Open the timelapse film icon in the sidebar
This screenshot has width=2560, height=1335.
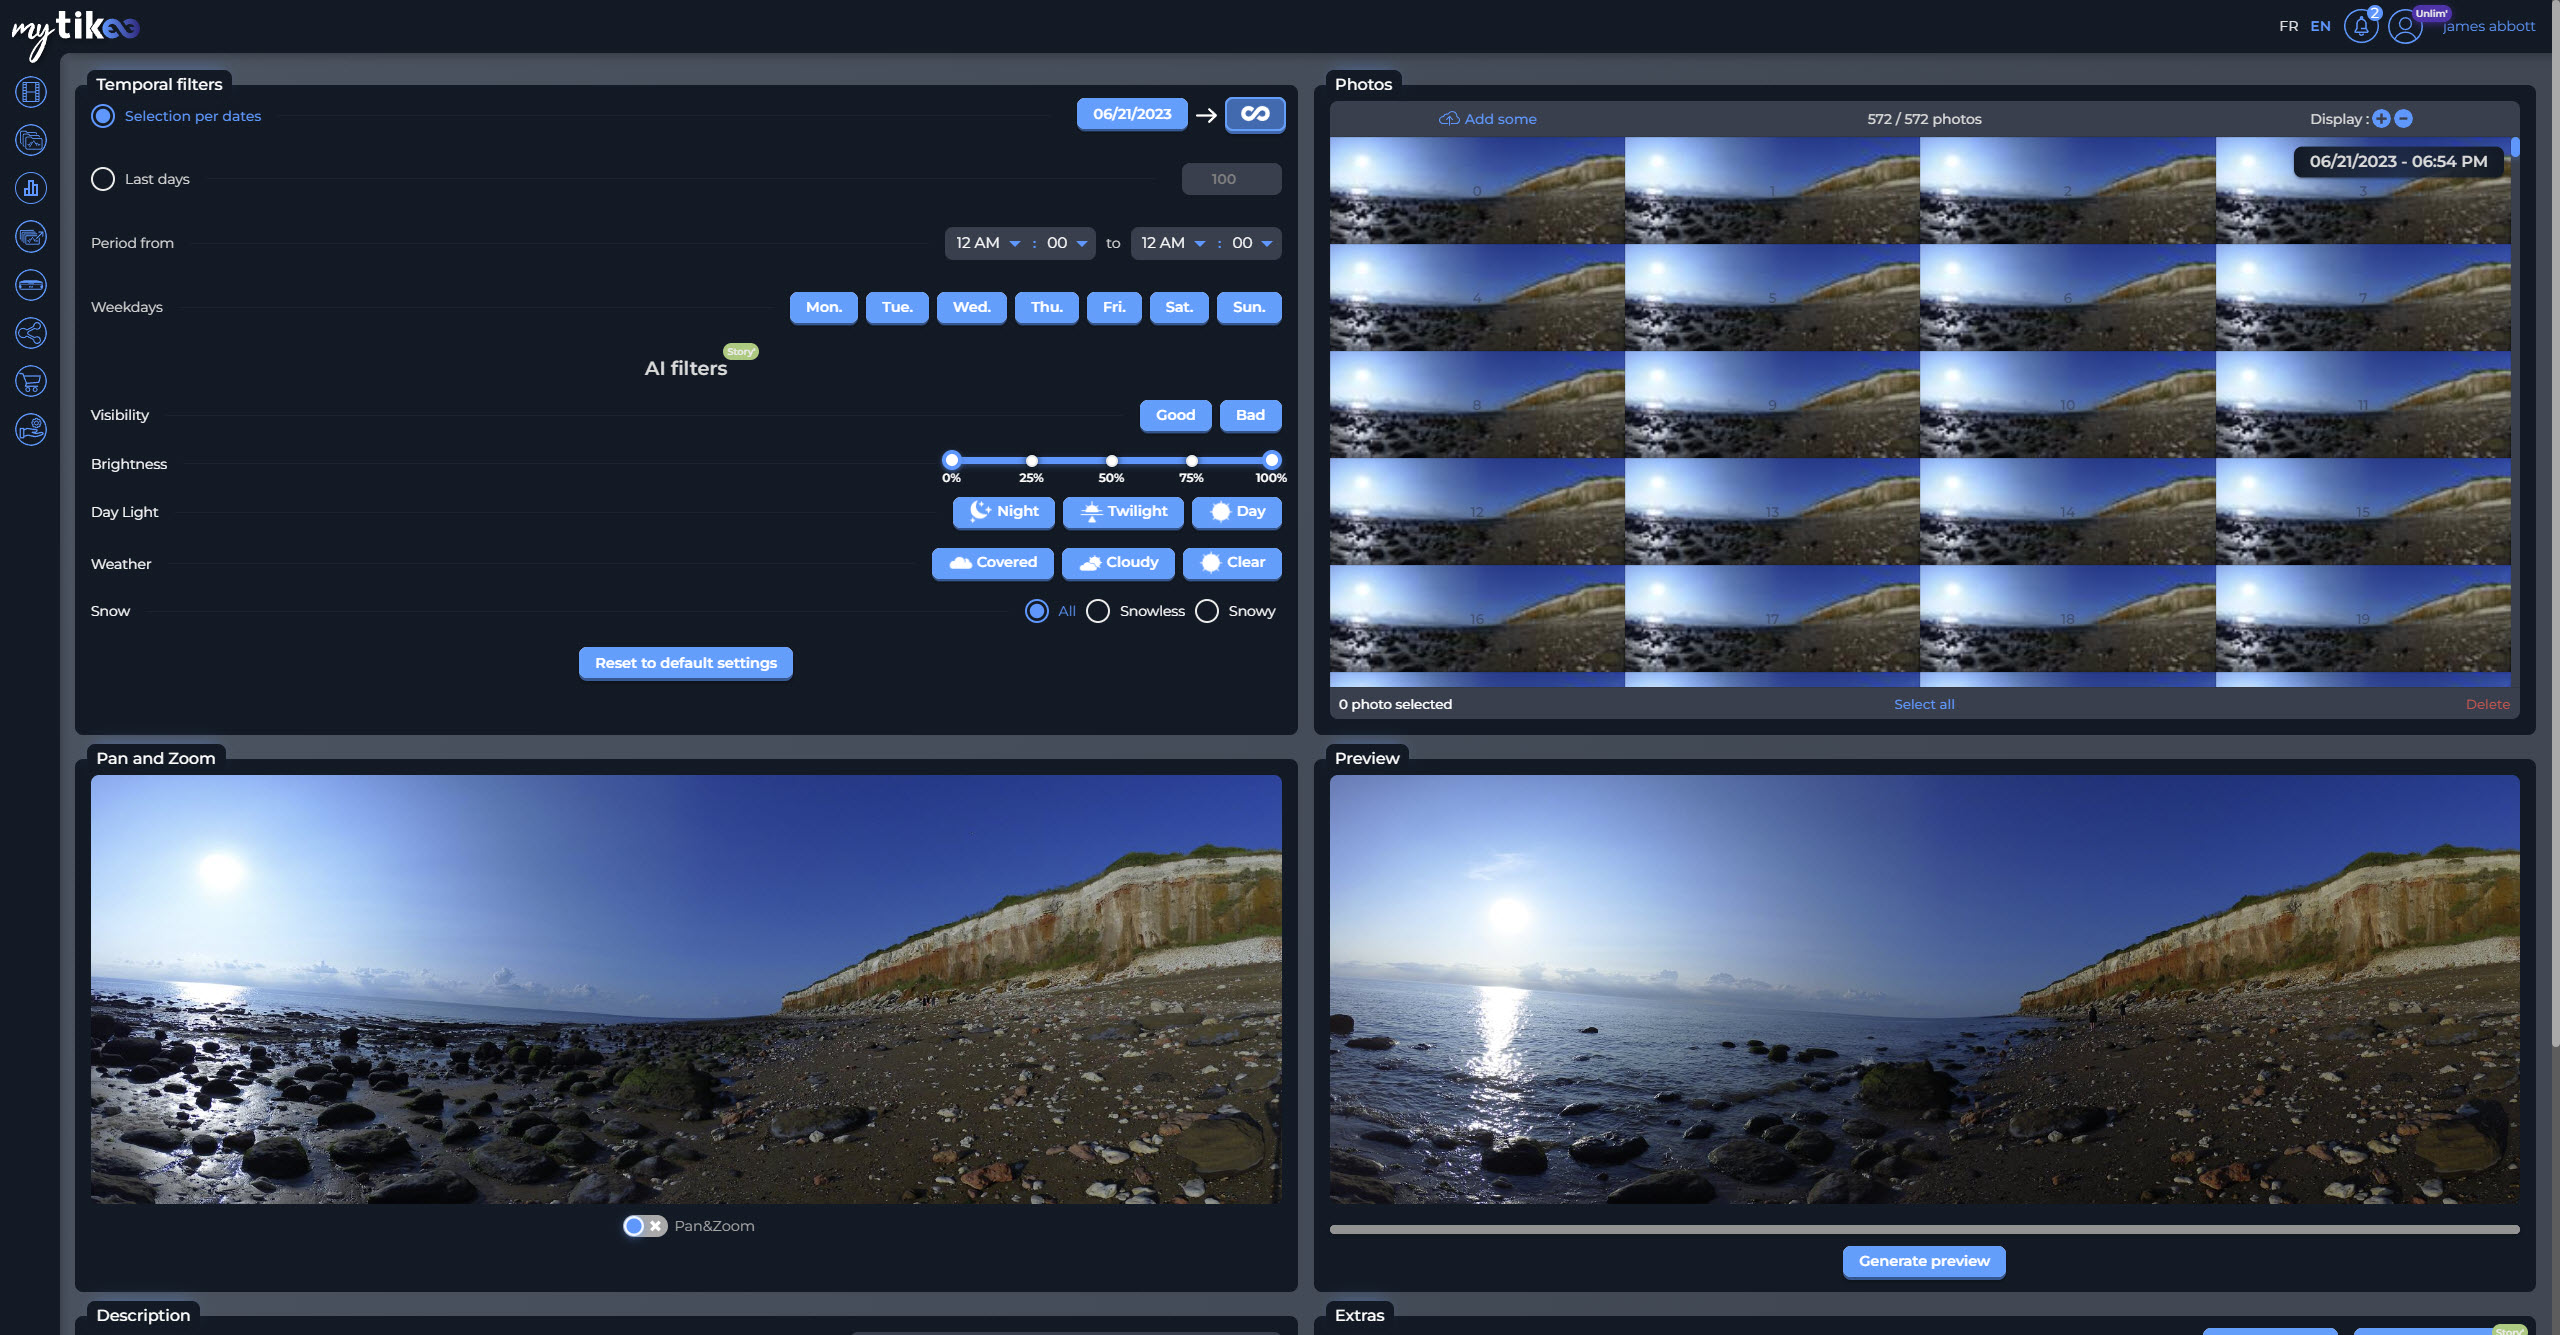[31, 92]
